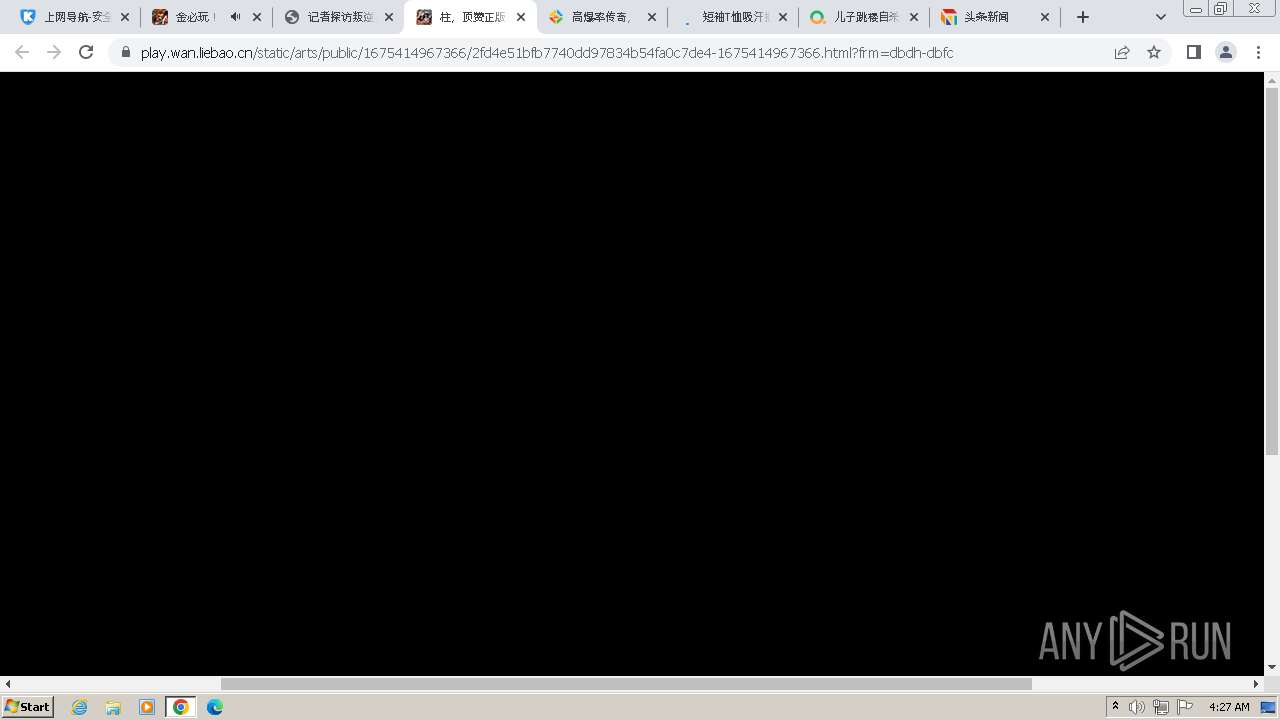Click the show desktop button
This screenshot has height=720, width=1280.
(x=1268, y=707)
